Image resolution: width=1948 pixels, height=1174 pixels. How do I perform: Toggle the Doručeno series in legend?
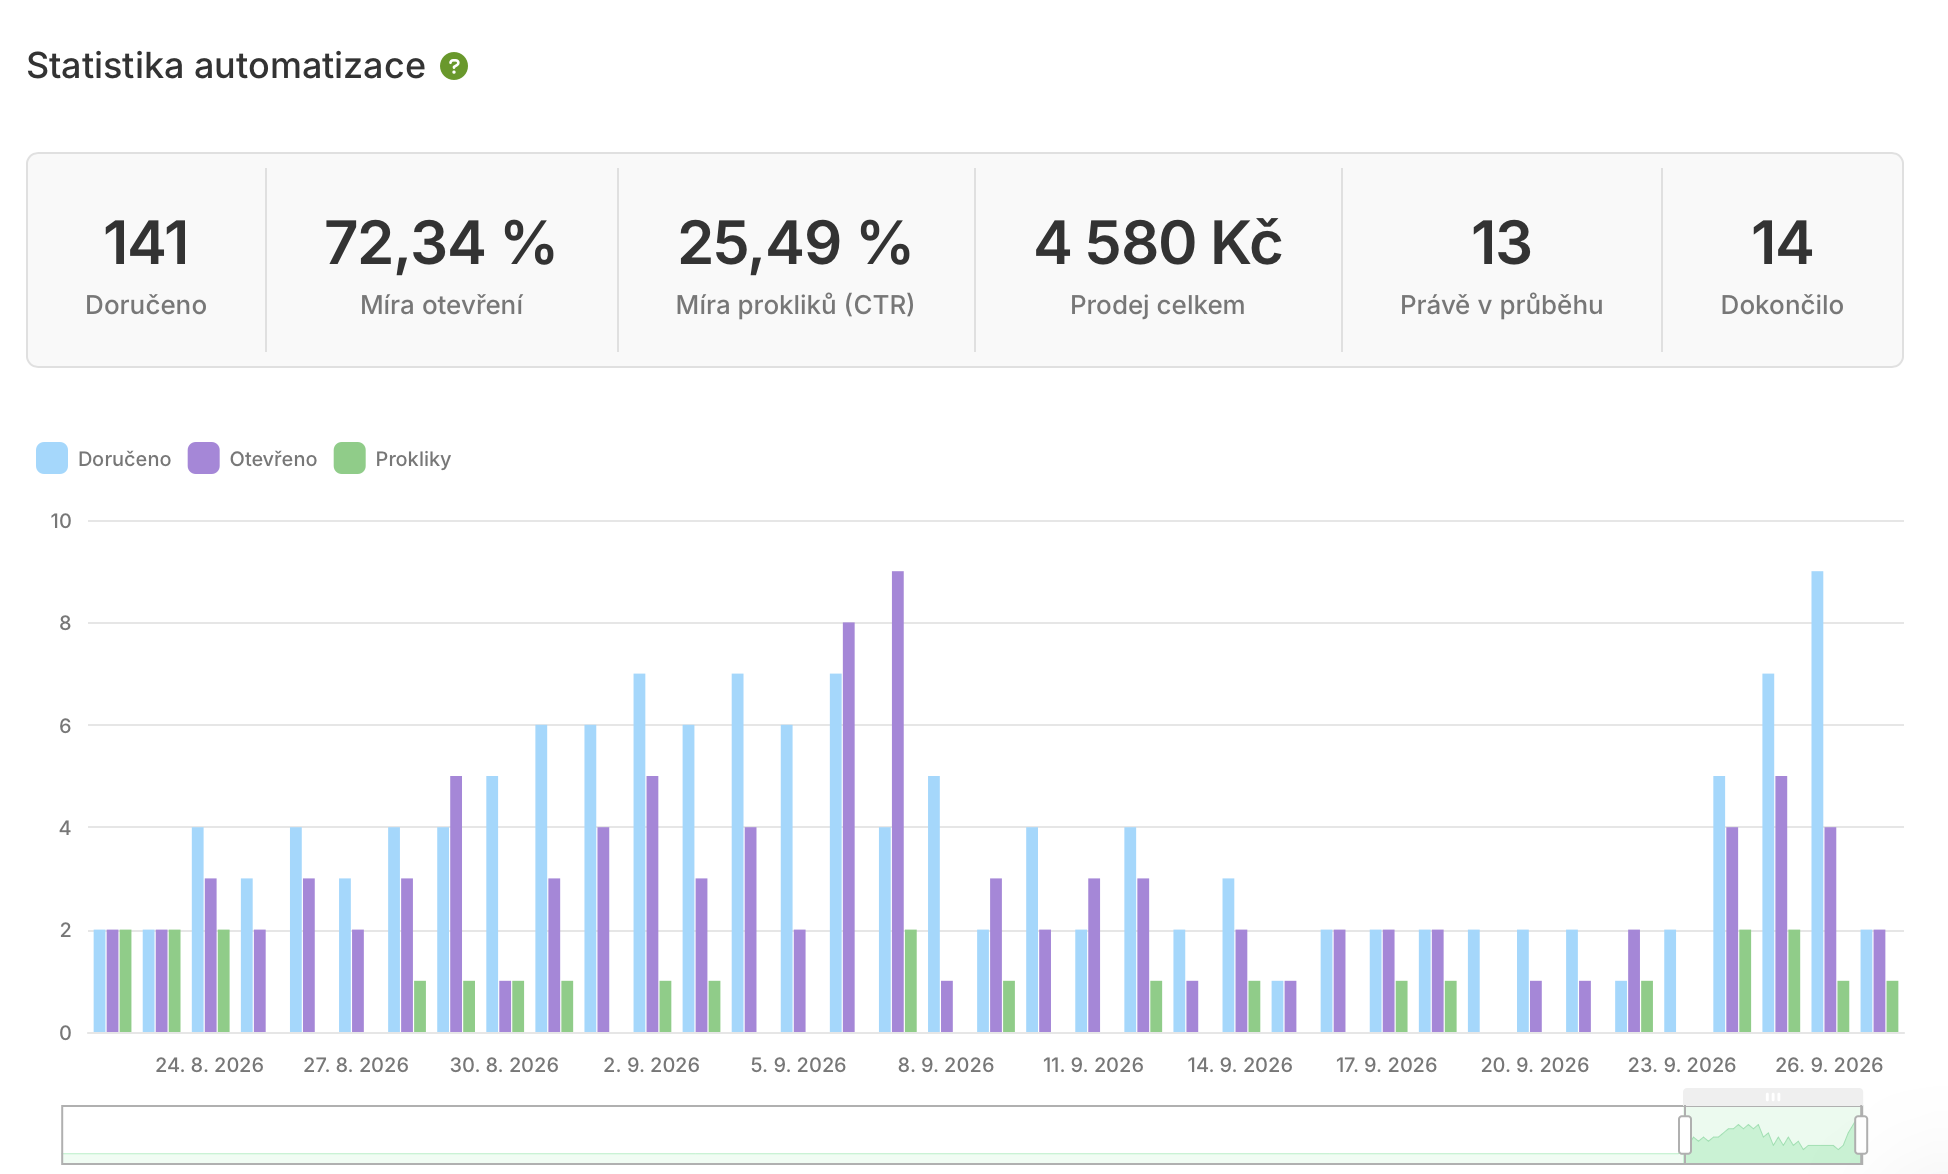[x=104, y=458]
